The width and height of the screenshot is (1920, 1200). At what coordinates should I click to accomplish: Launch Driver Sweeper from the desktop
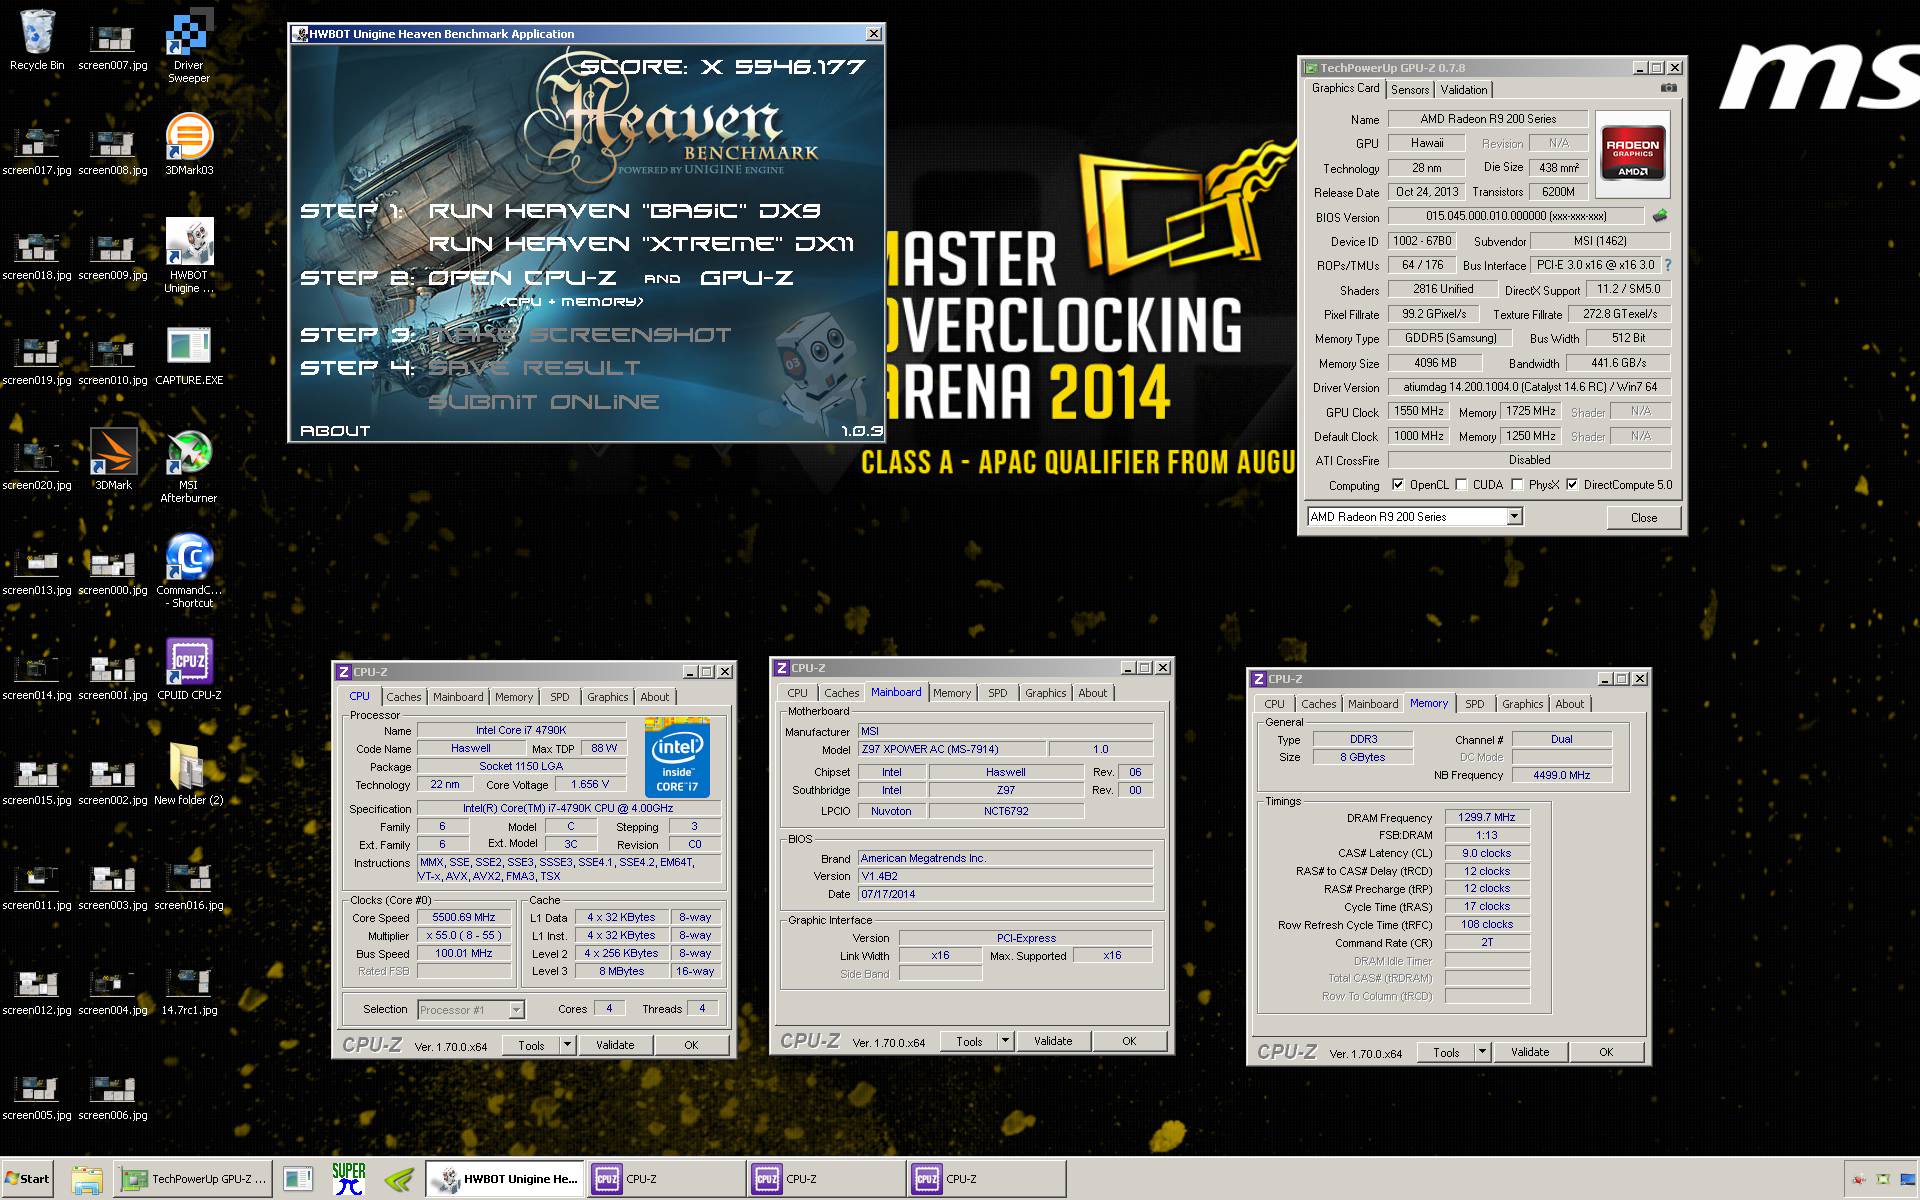[x=188, y=47]
